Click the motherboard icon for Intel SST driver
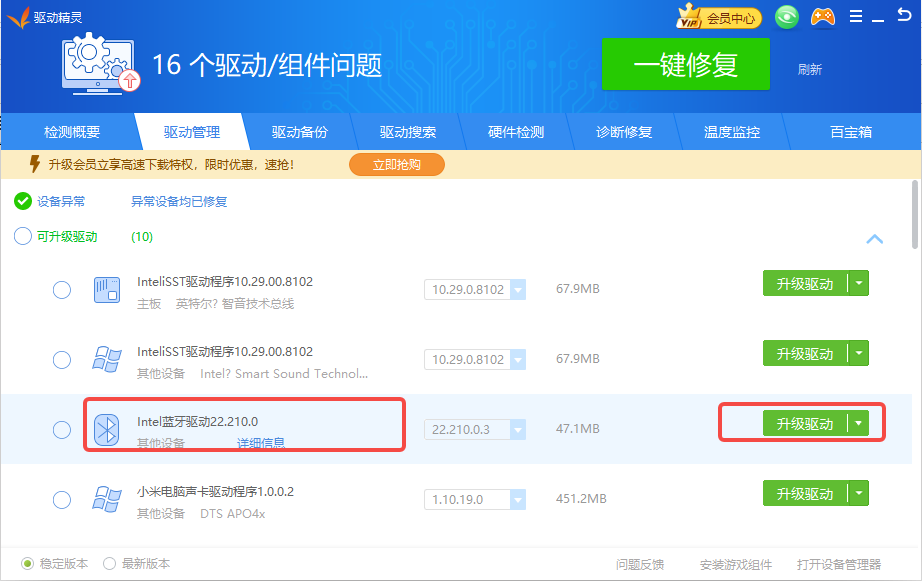 (x=106, y=290)
